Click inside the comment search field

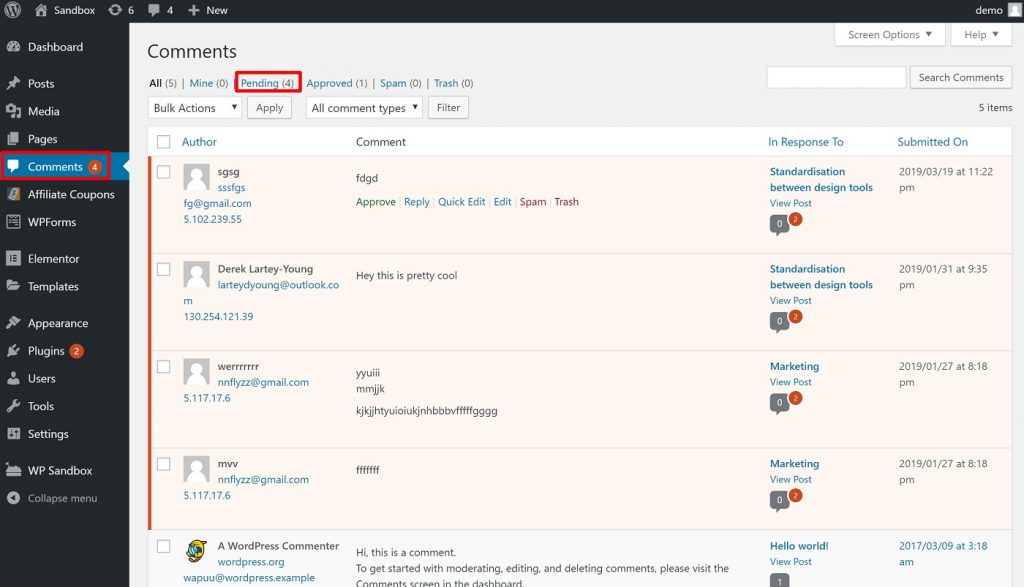coord(836,76)
